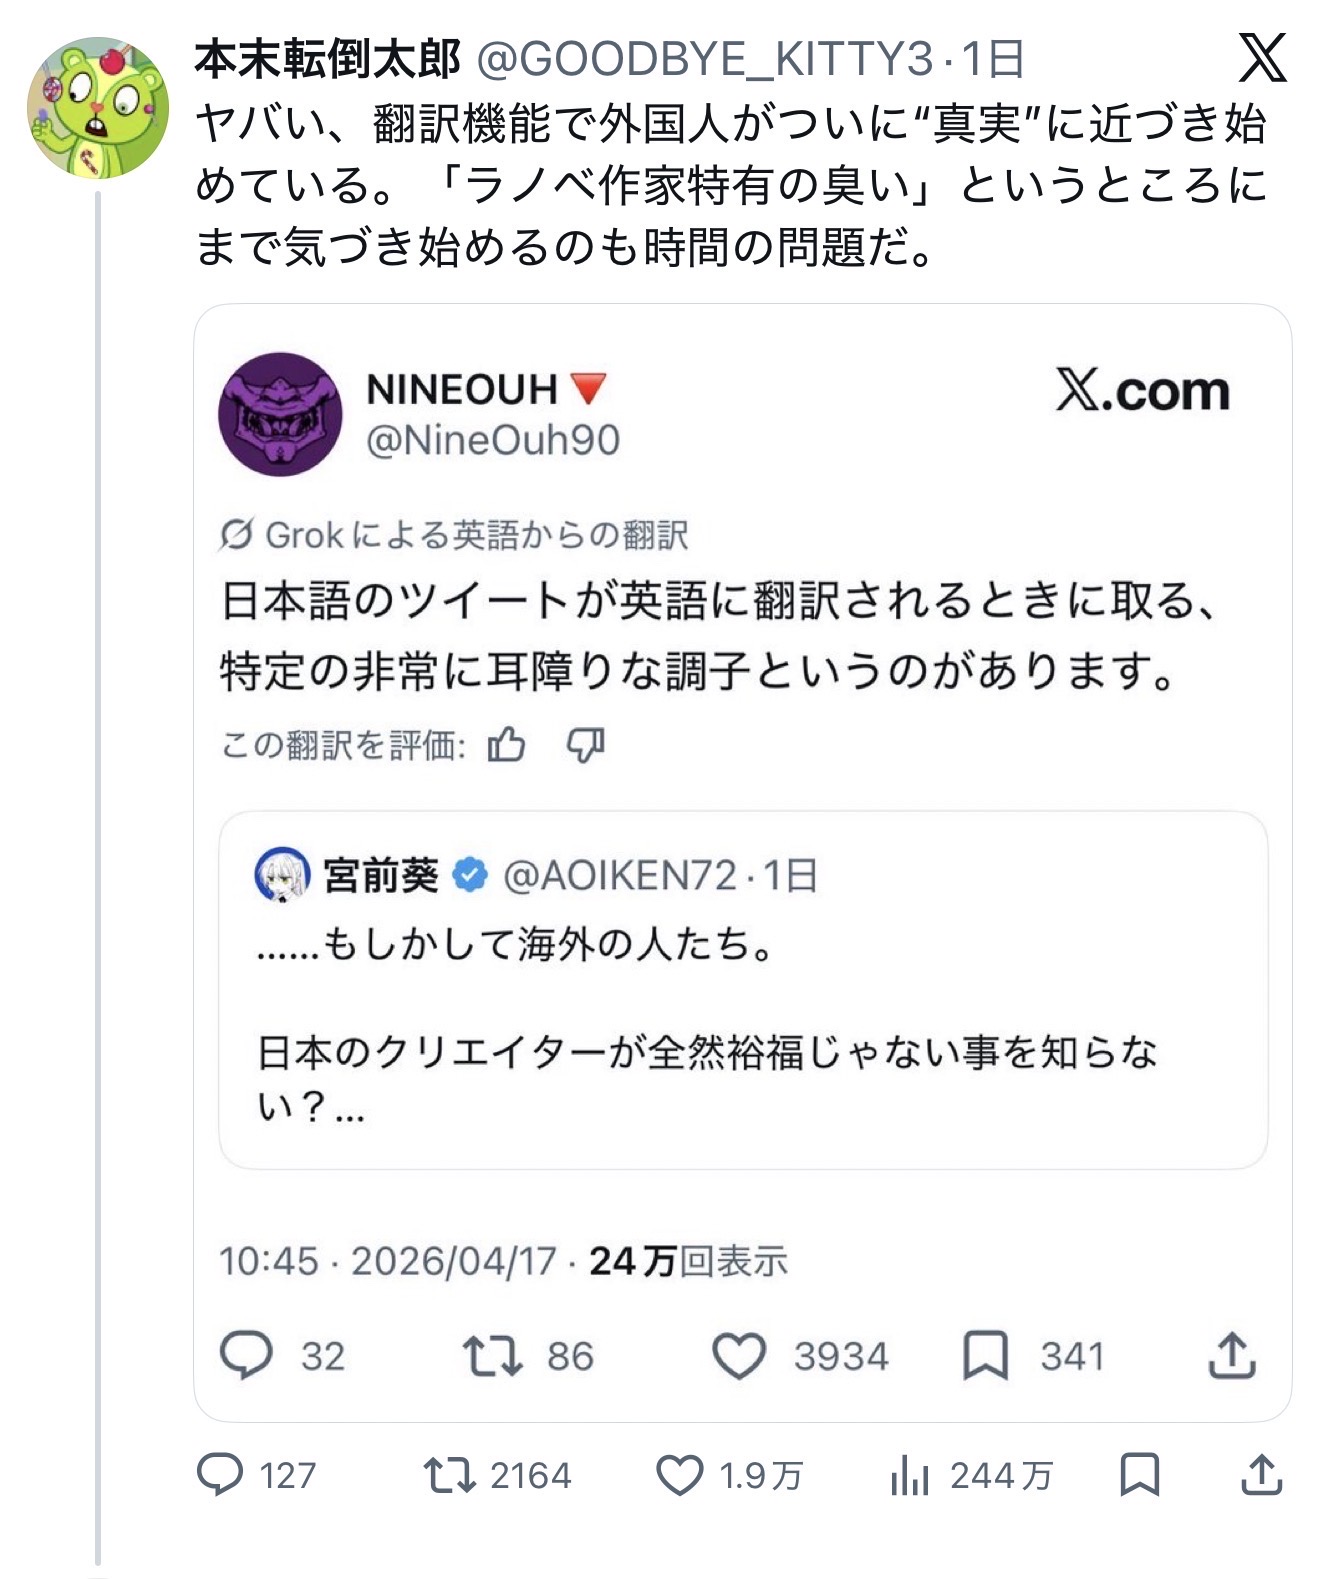Open the @GOODBYE_KITTY3 handle link
Viewport: 1320px width, 1579px height.
pos(704,60)
